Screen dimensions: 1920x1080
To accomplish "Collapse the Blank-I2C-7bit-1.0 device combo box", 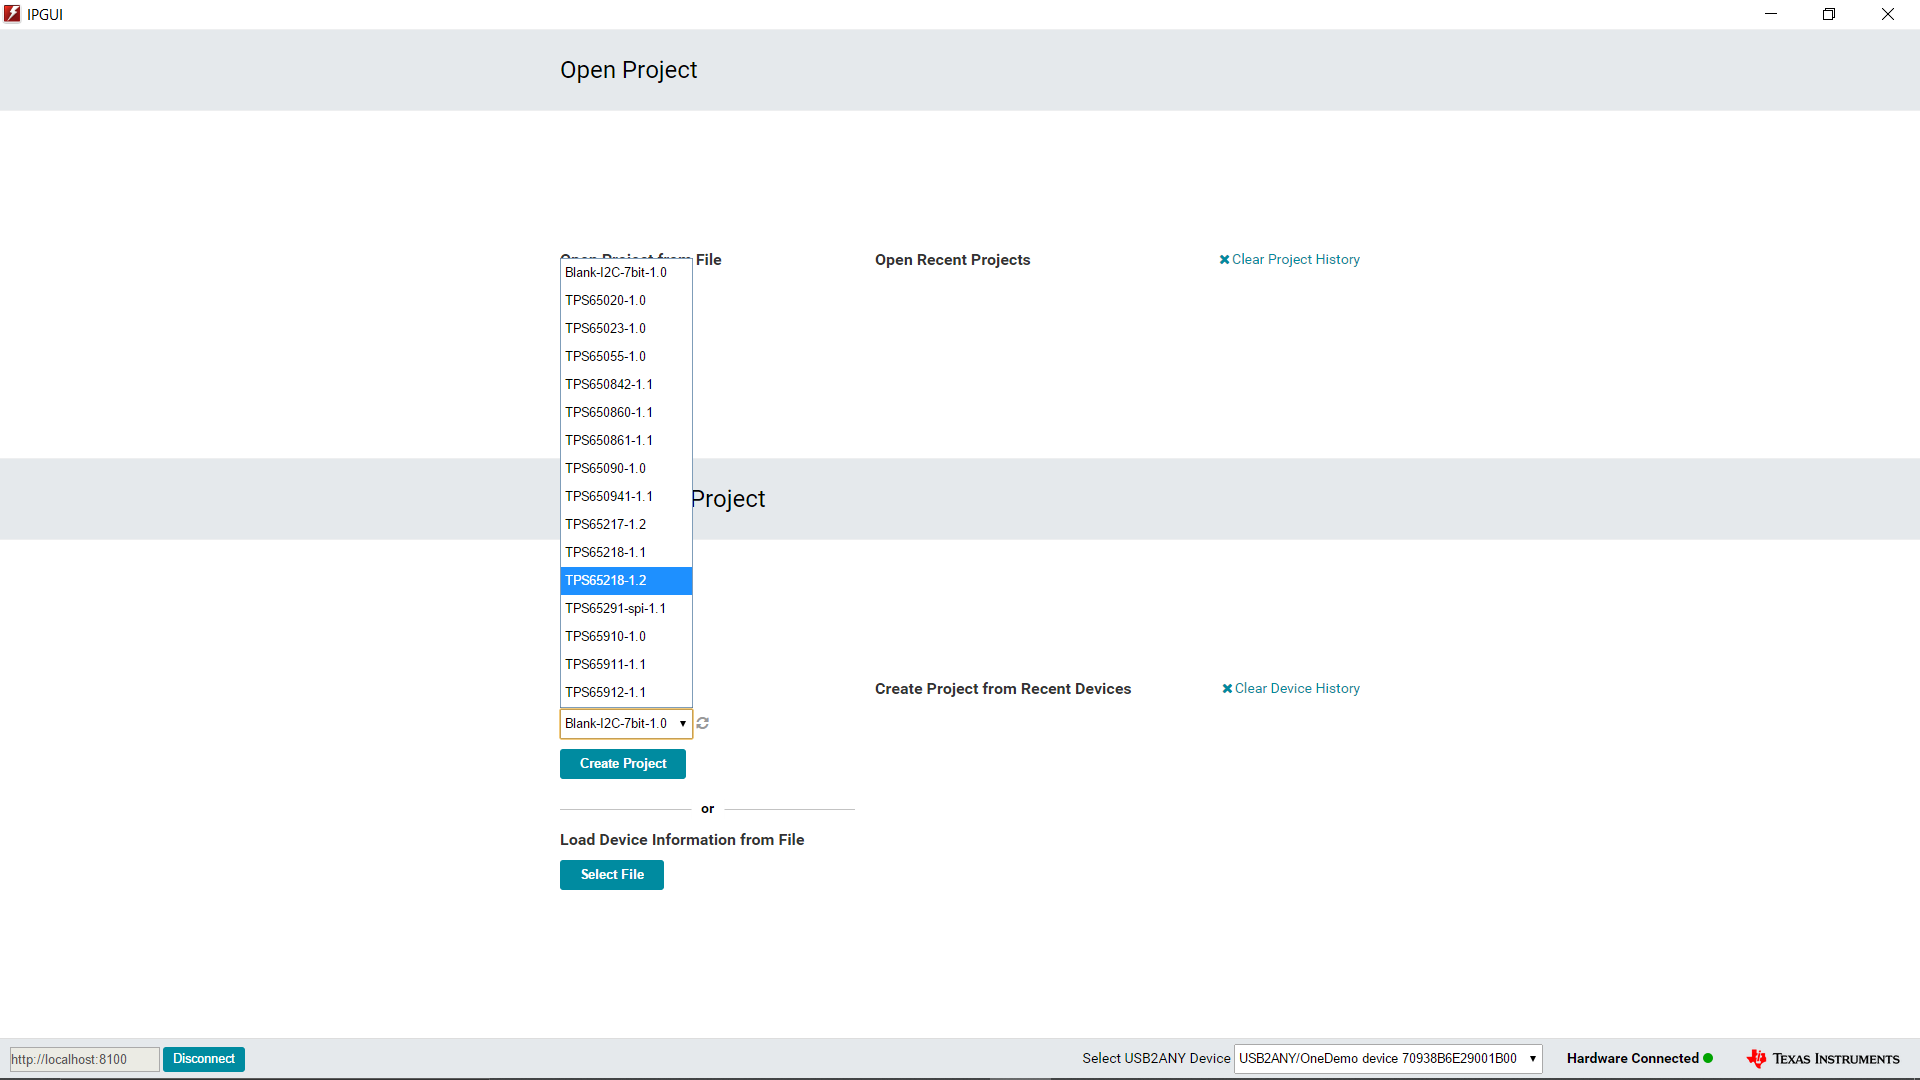I will click(x=625, y=723).
